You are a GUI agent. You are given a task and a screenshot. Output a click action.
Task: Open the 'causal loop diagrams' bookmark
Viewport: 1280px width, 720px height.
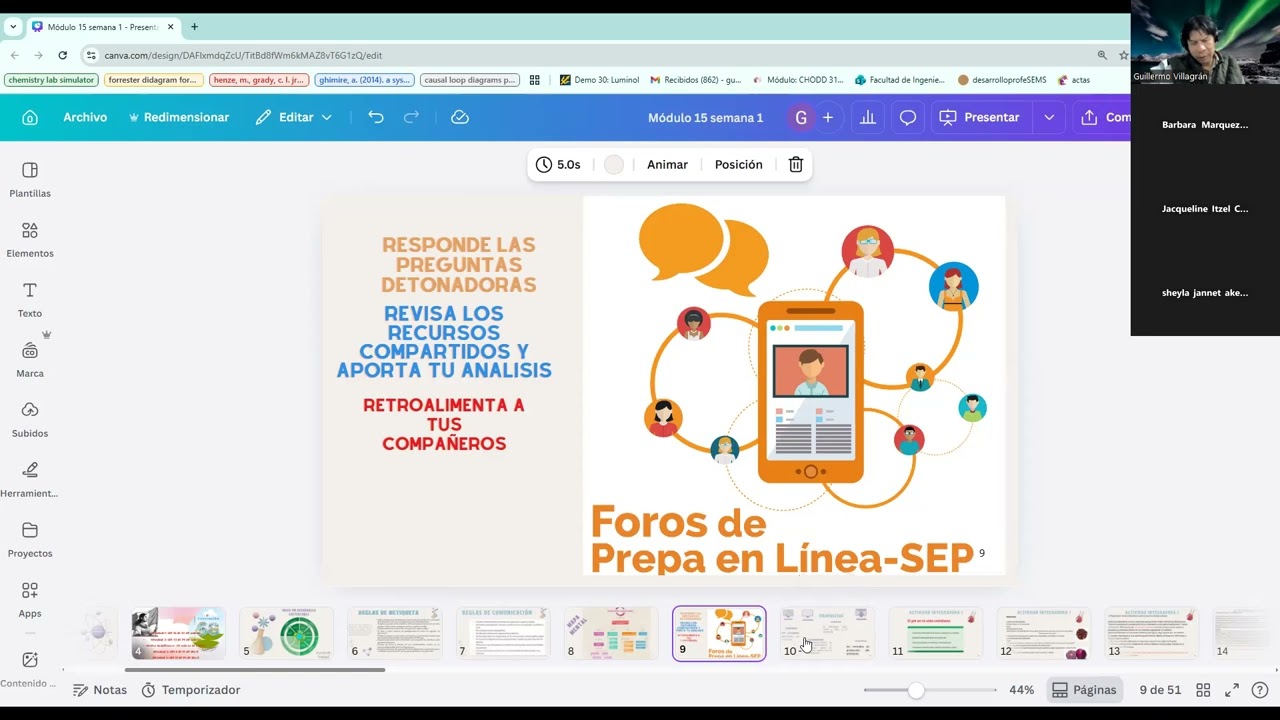pos(470,80)
